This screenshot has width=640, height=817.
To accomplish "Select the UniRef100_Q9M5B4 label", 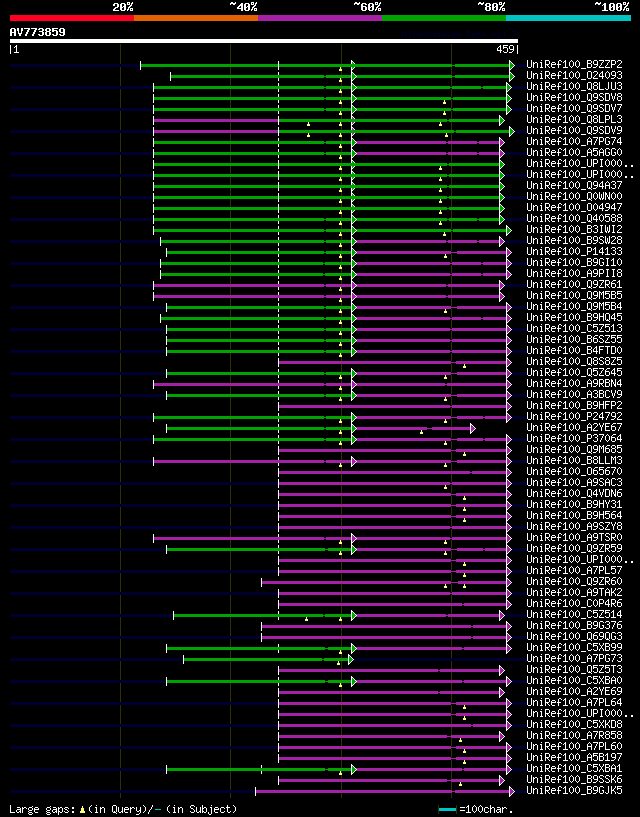I will (574, 306).
